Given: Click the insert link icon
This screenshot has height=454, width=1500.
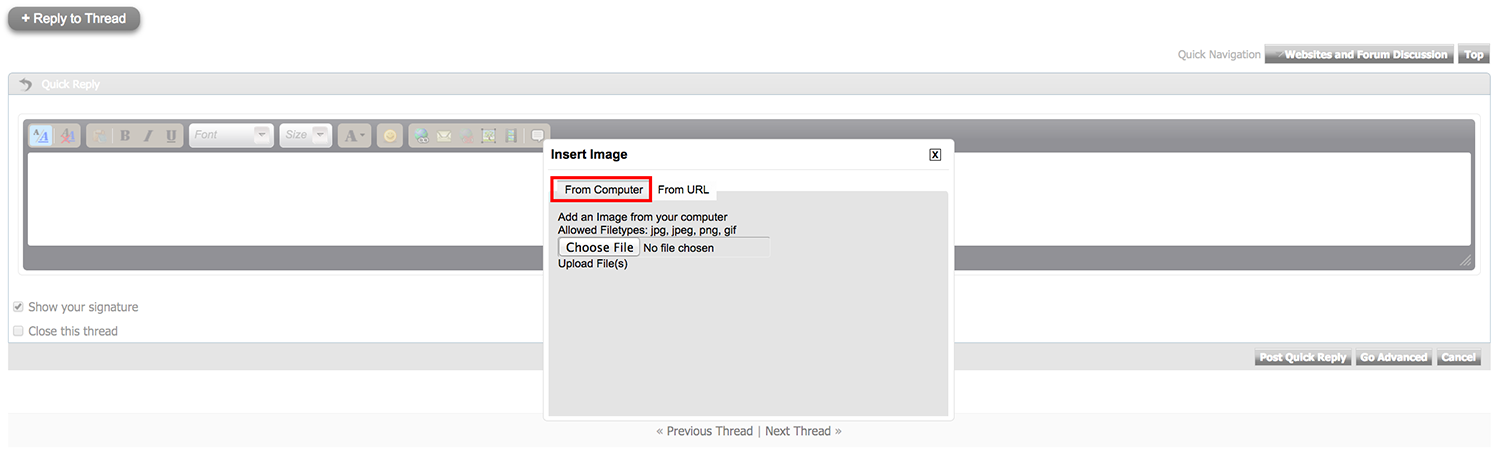Looking at the screenshot, I should [x=421, y=135].
